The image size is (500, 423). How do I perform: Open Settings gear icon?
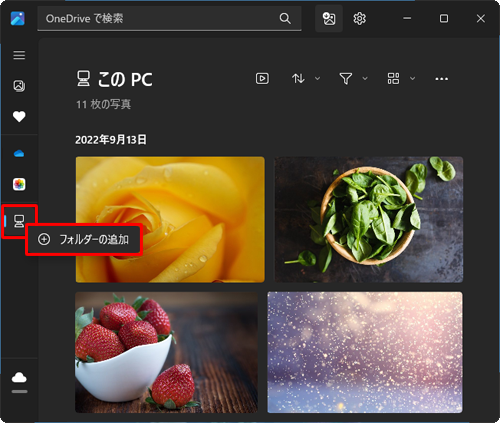pyautogui.click(x=359, y=18)
